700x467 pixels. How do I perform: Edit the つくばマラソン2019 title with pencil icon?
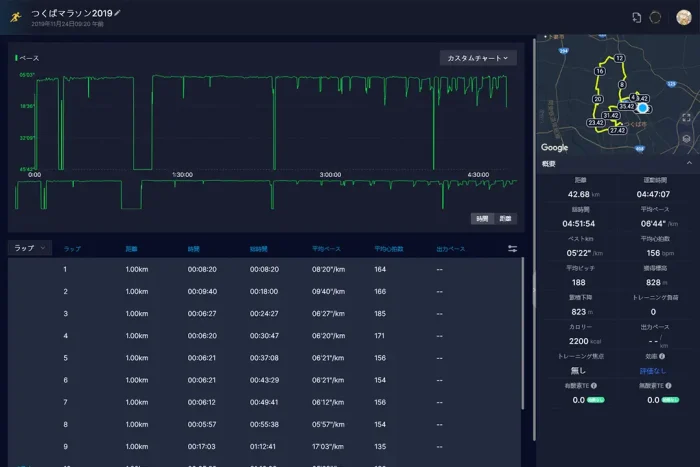click(117, 12)
